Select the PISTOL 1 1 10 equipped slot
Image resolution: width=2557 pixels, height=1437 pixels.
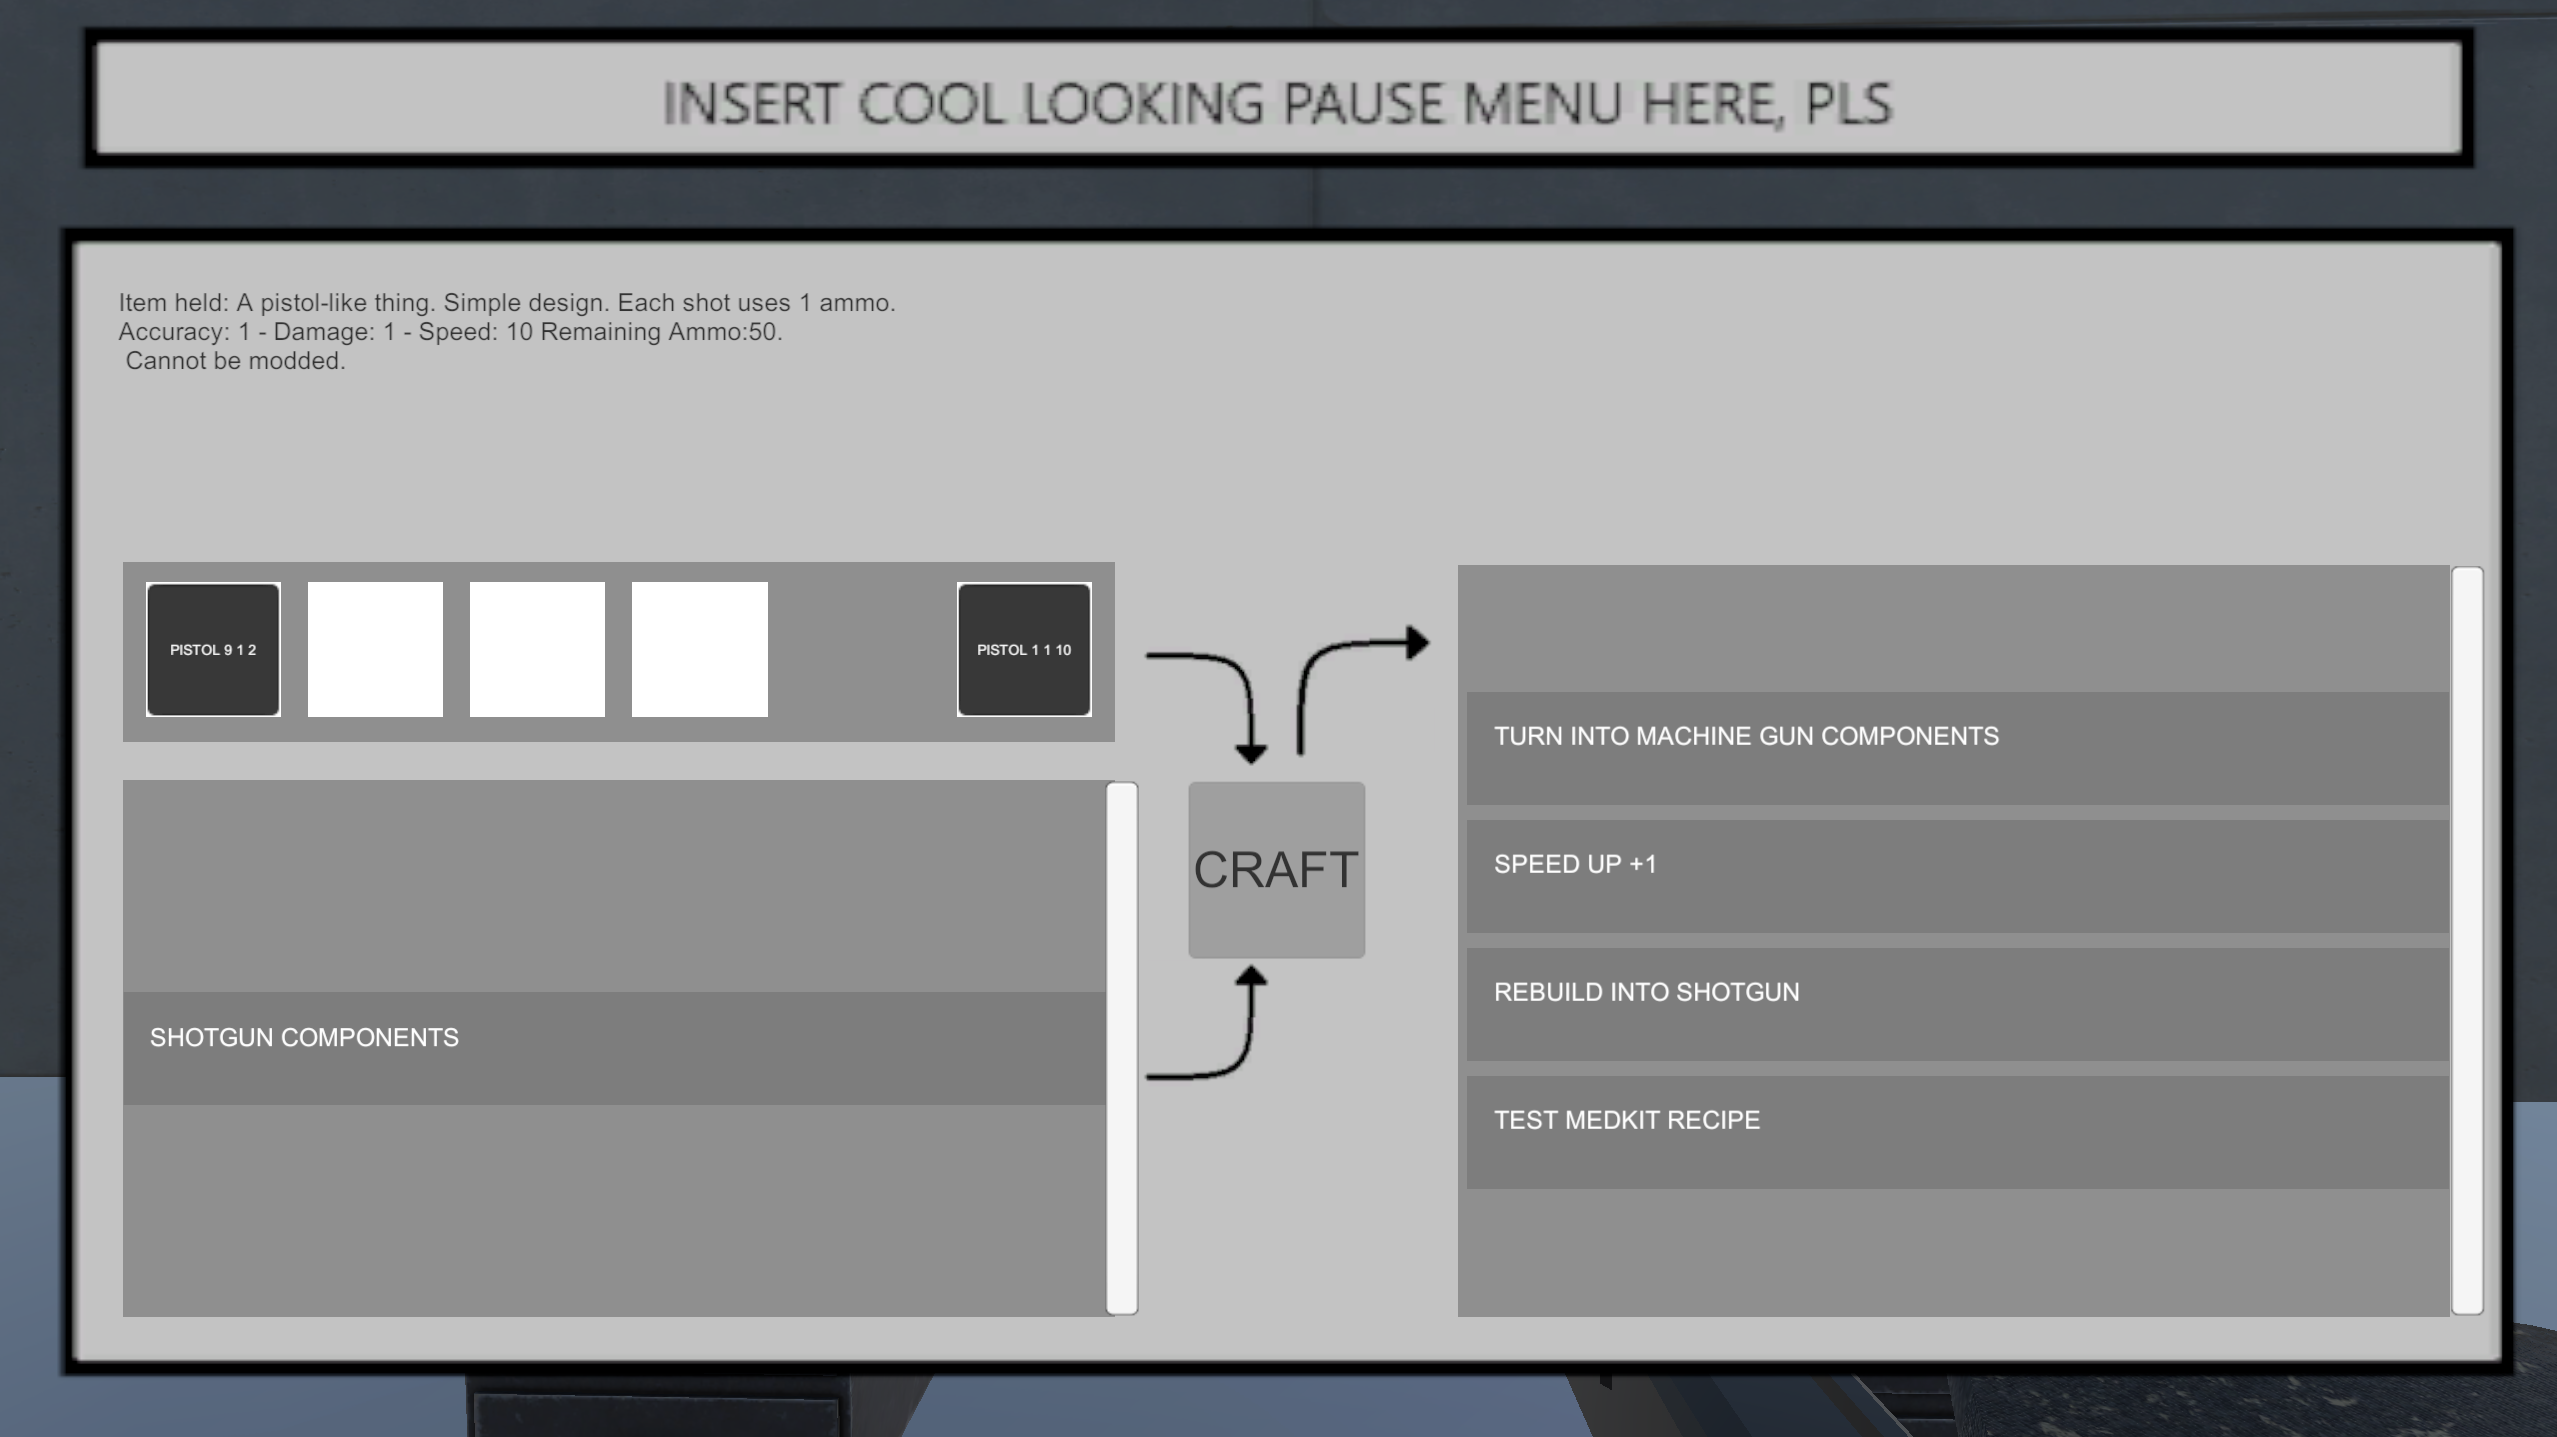point(1023,650)
